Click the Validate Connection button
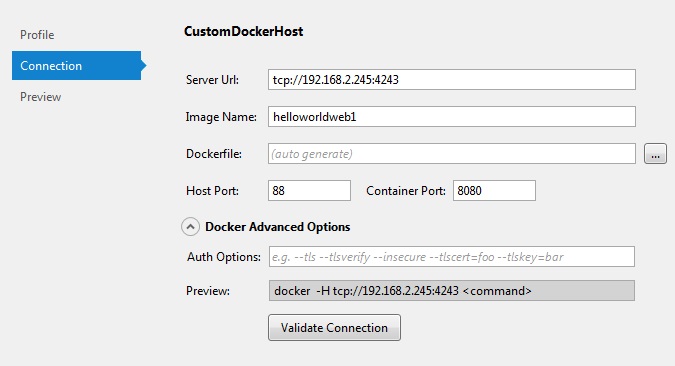 334,328
